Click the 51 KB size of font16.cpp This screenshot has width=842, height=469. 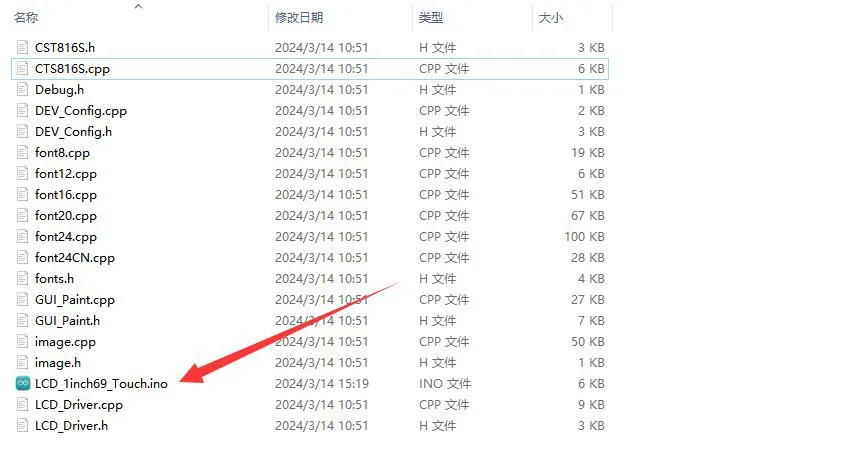[588, 194]
